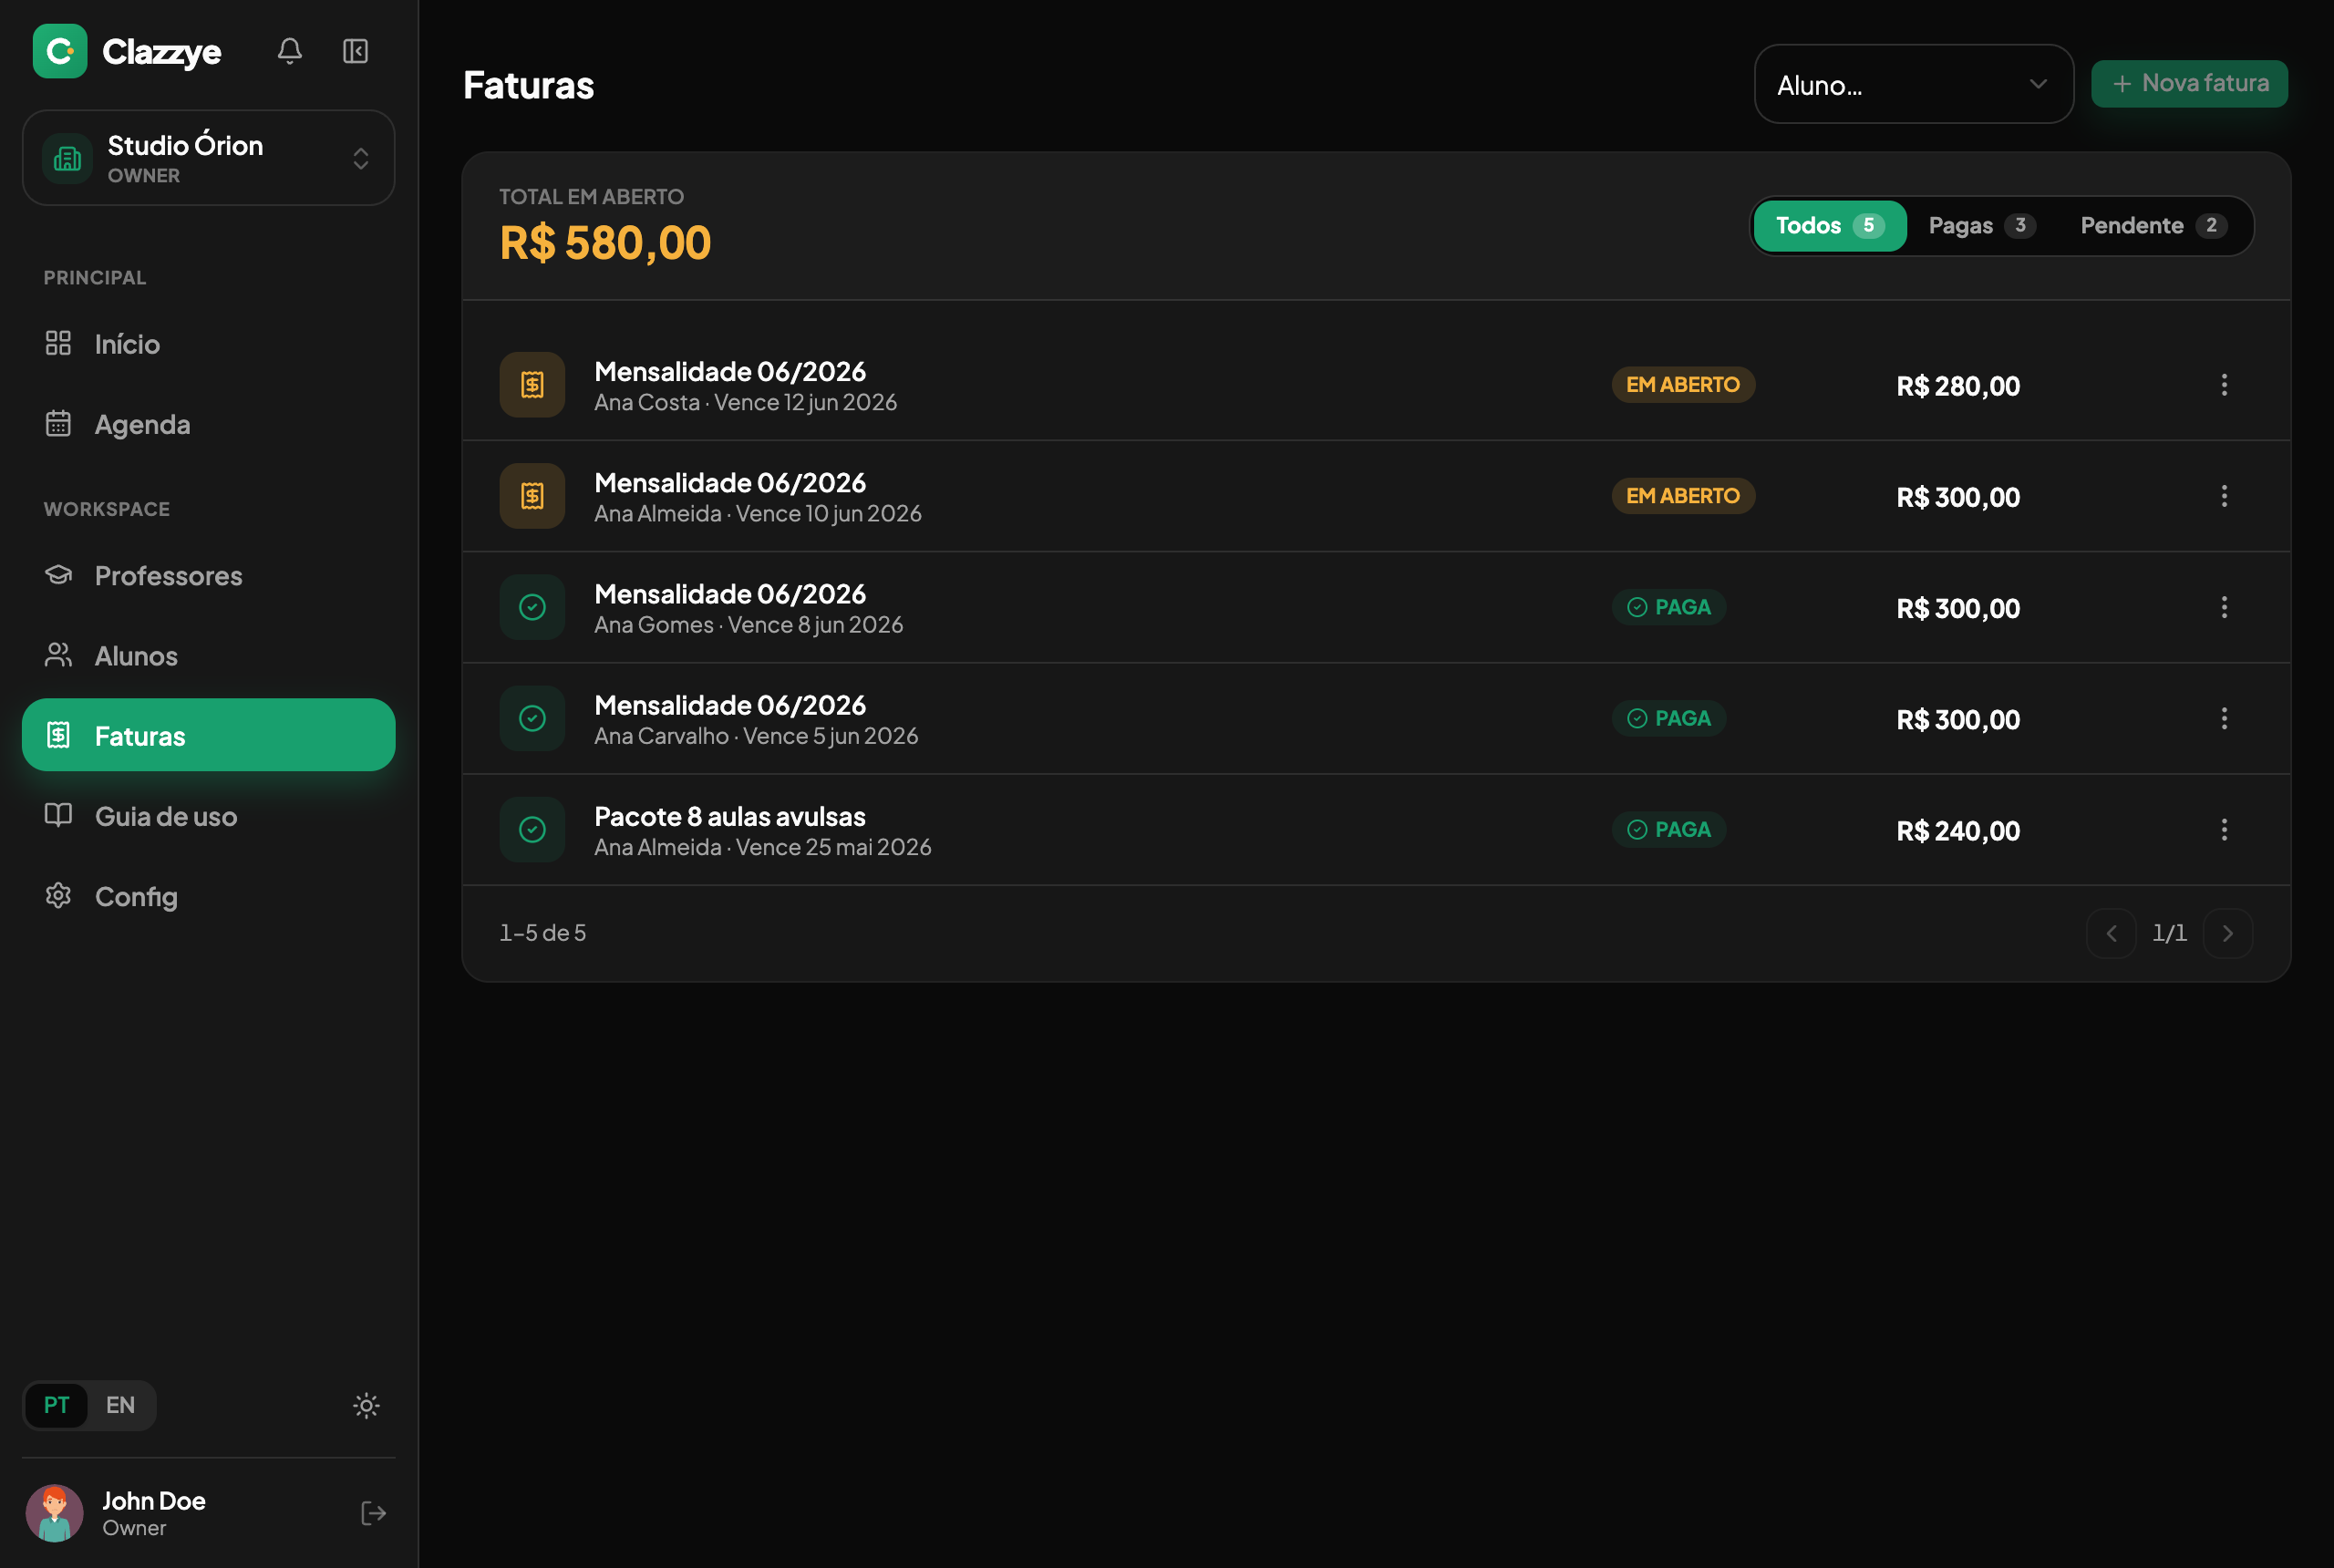Viewport: 2334px width, 1568px height.
Task: Click the Guia de uso book icon
Action: [58, 815]
